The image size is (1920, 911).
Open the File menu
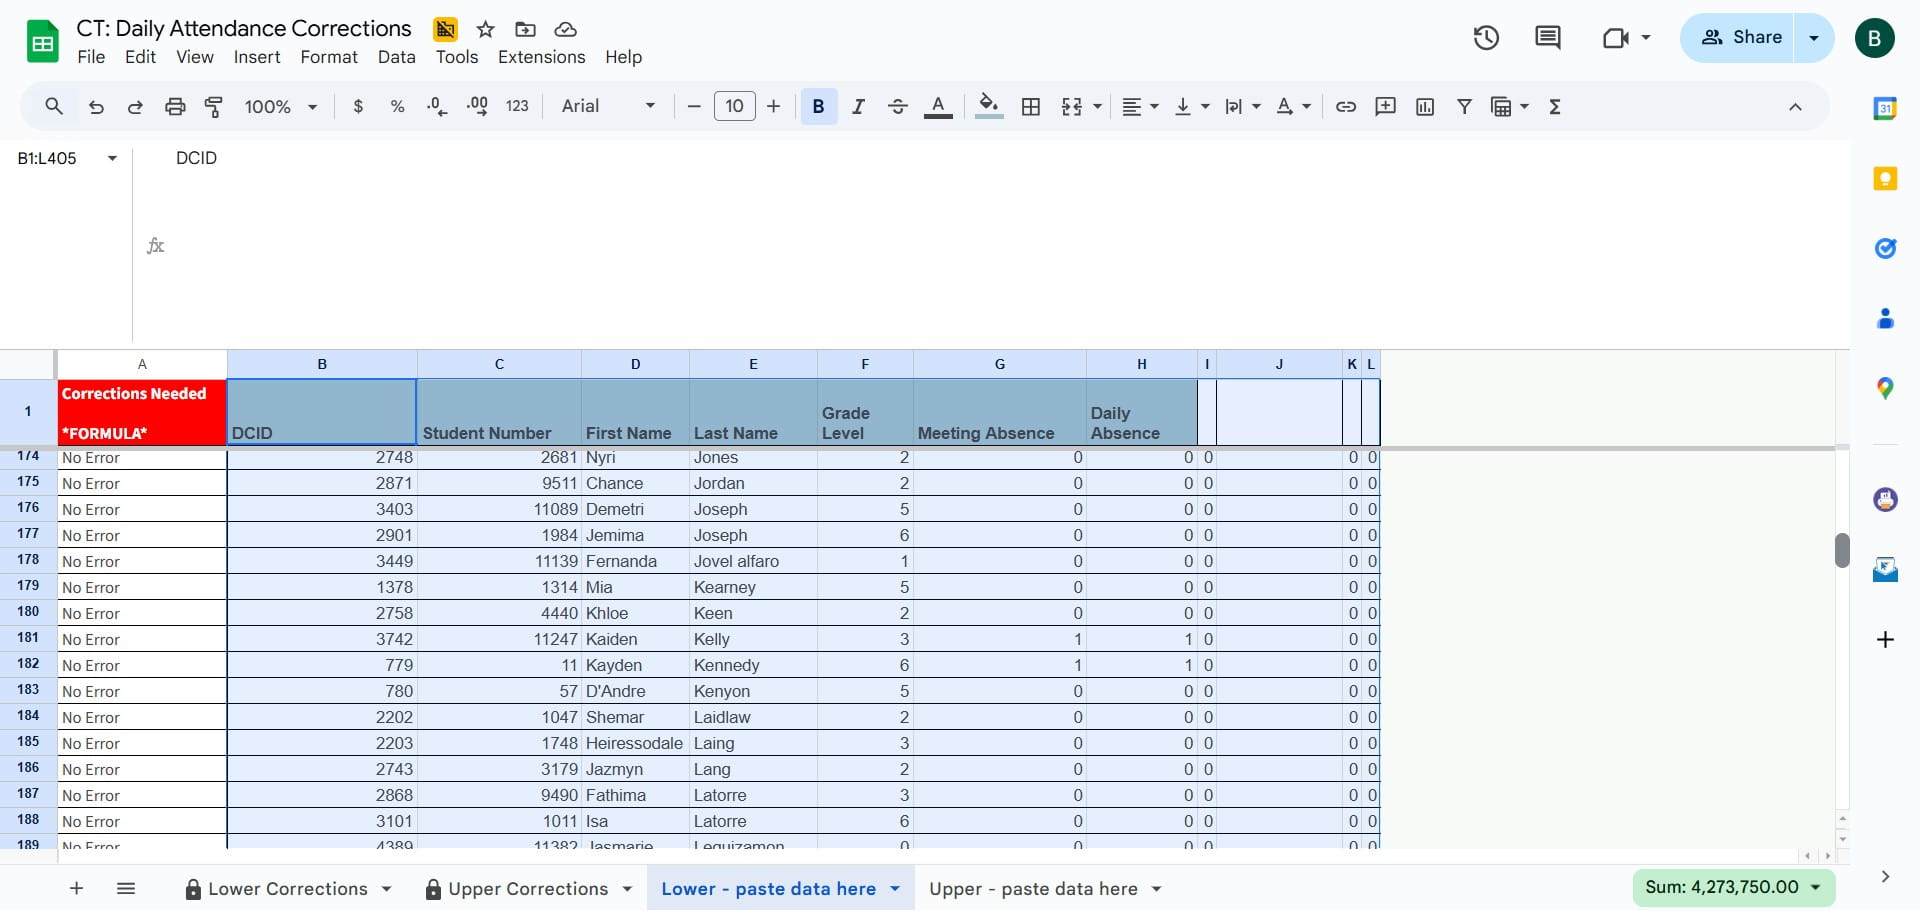91,57
